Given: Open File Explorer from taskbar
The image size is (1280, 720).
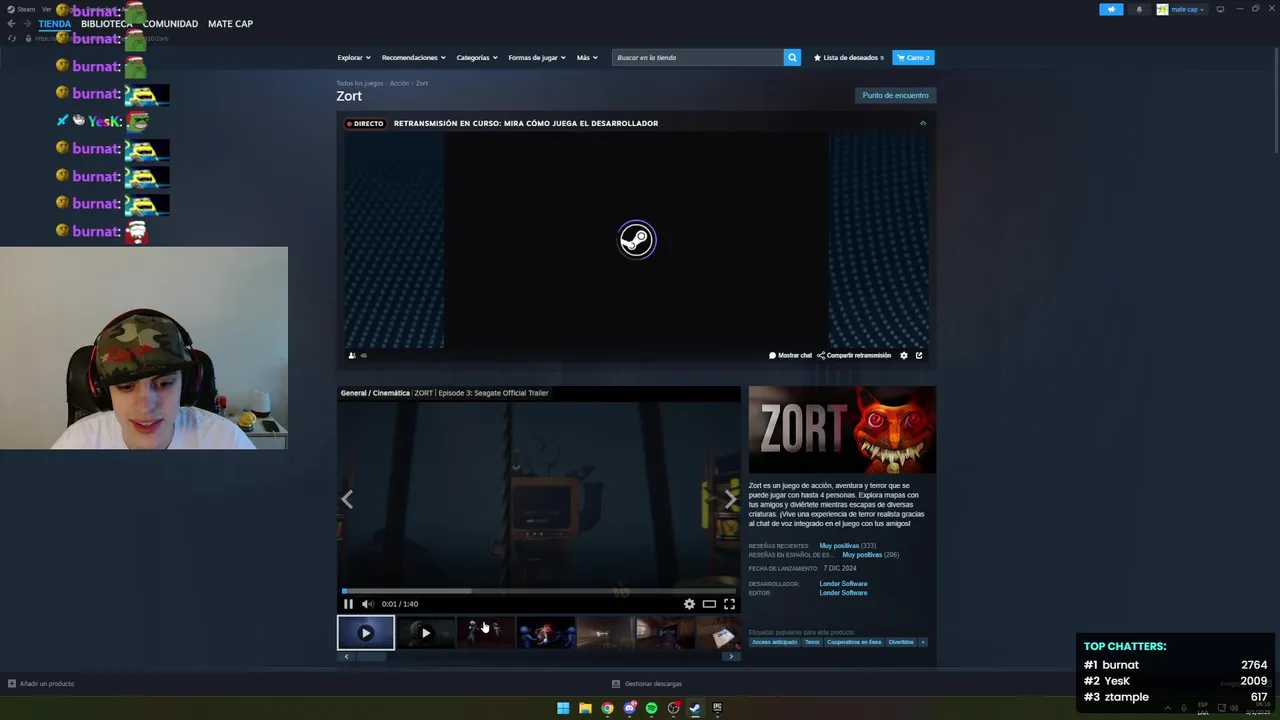Looking at the screenshot, I should (x=585, y=708).
